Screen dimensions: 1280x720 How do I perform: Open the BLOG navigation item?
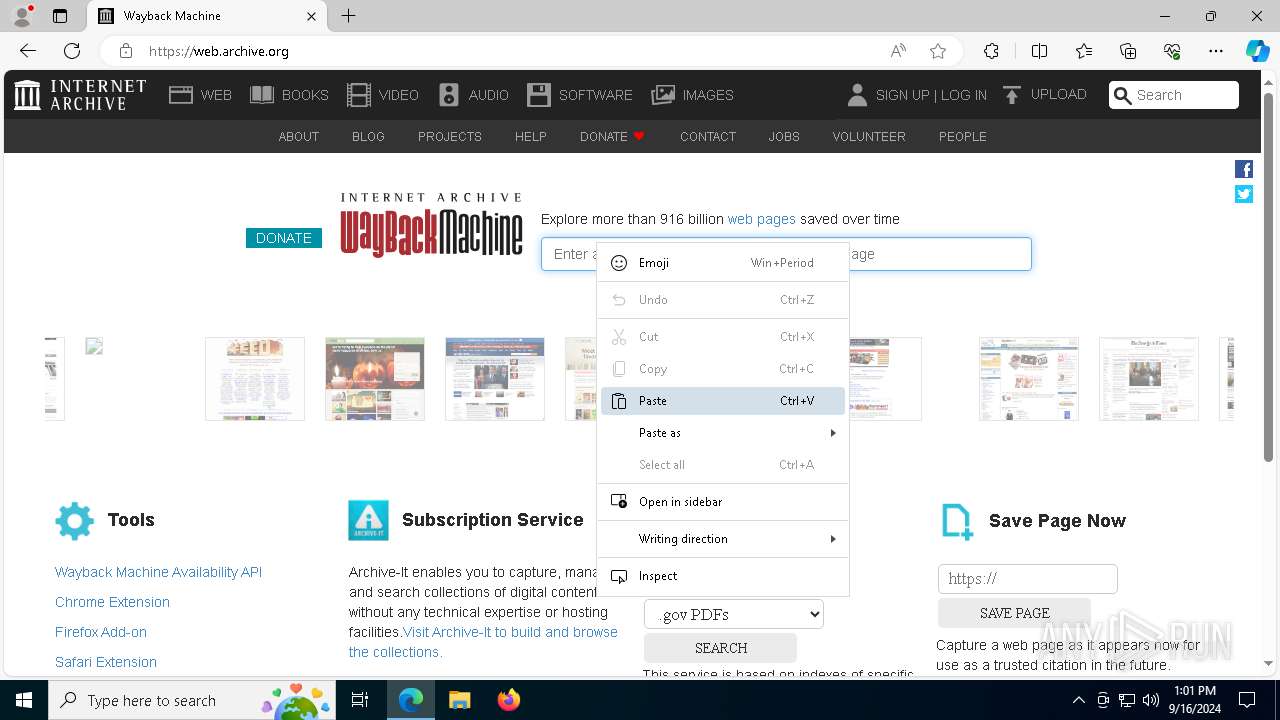[x=368, y=137]
